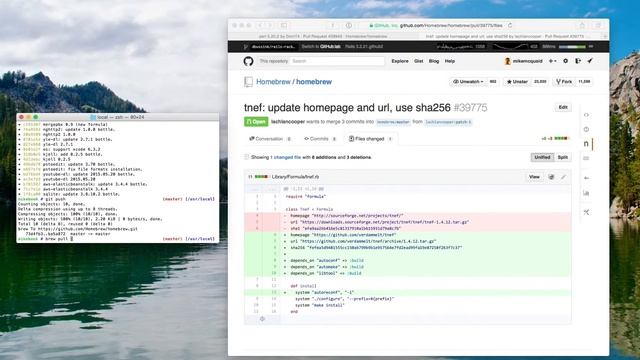Open Gist in GitHub navigation
The image size is (640, 360).
tap(418, 61)
